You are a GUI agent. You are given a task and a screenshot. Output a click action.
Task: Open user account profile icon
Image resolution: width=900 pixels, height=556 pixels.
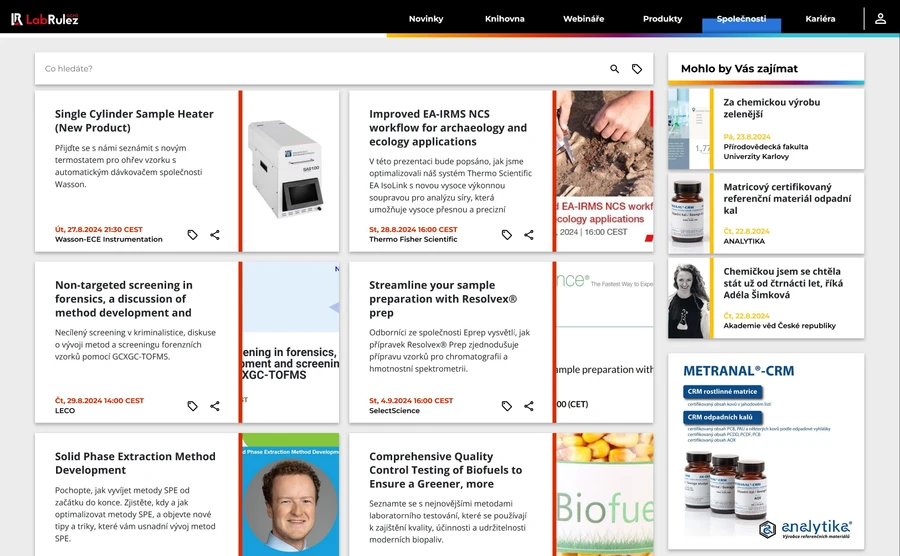(880, 19)
